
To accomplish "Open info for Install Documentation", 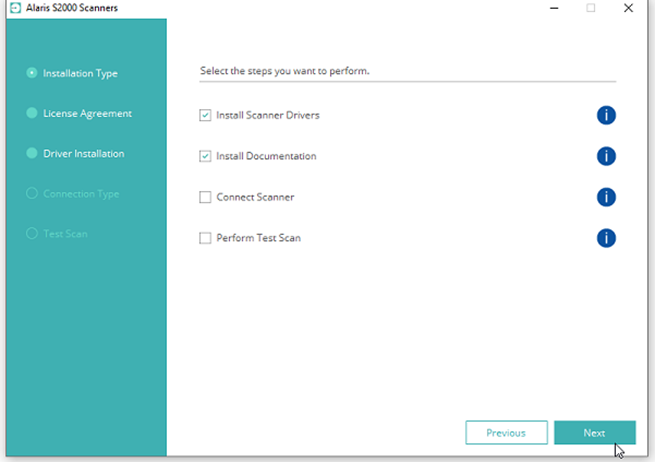I will pyautogui.click(x=606, y=156).
